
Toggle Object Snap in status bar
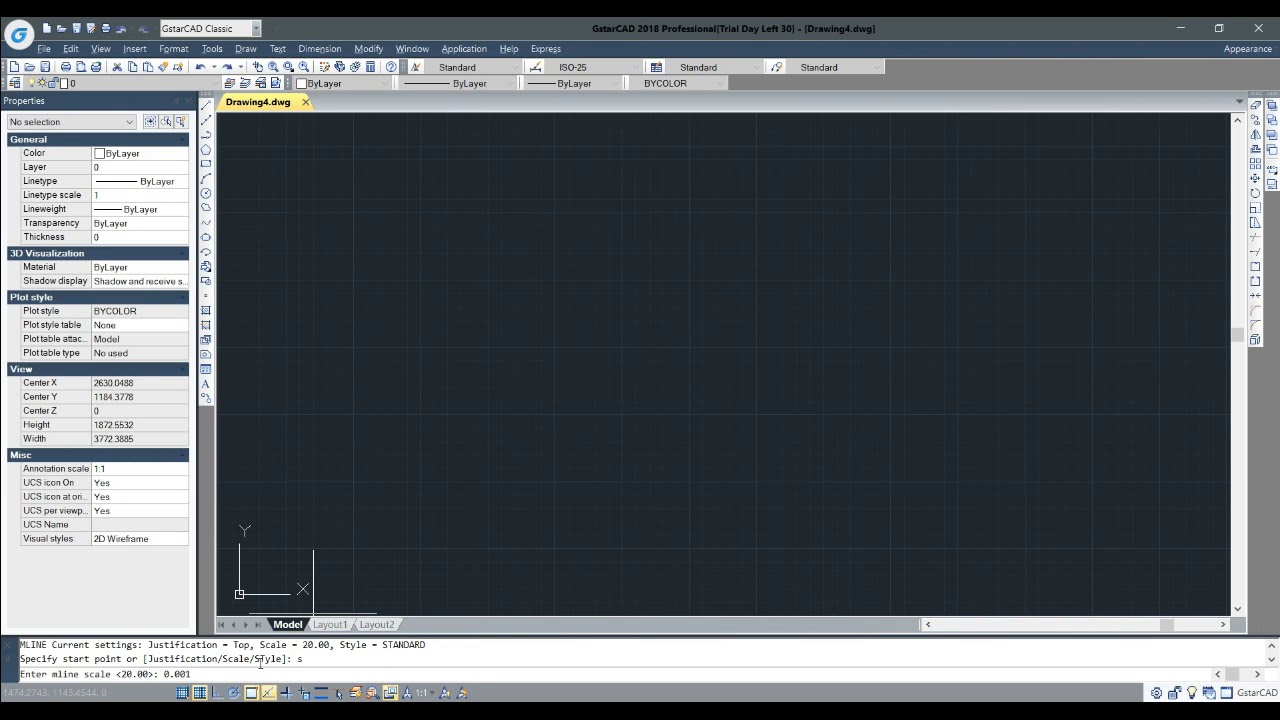click(x=251, y=693)
